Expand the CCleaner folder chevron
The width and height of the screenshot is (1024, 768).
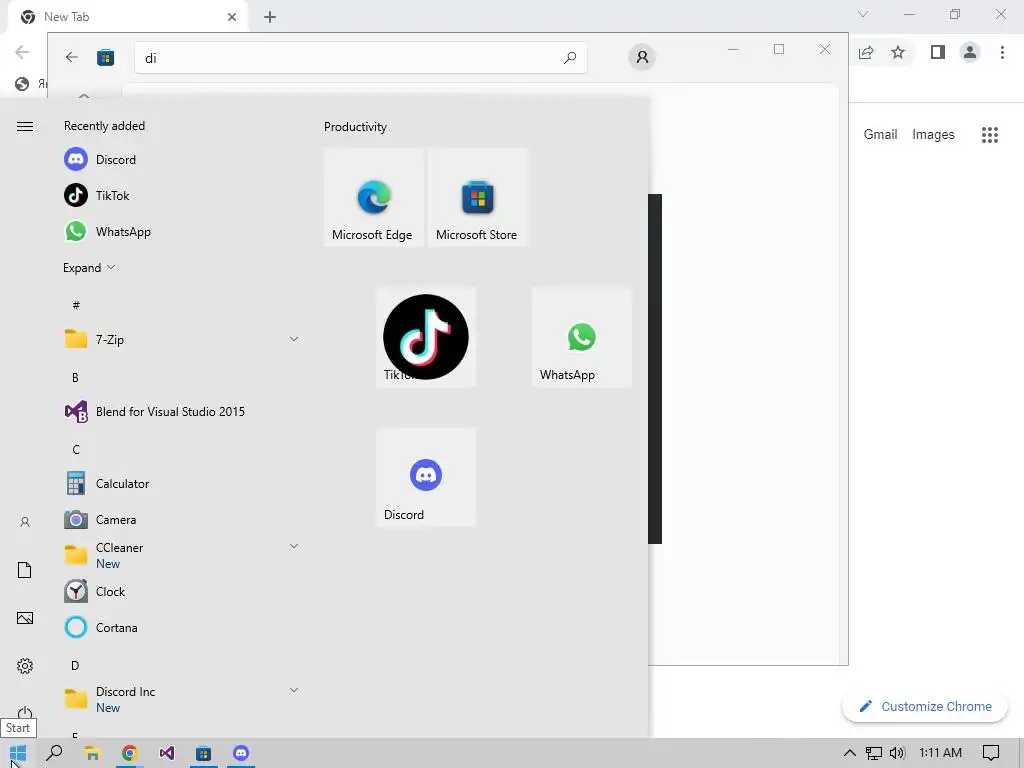pos(294,546)
